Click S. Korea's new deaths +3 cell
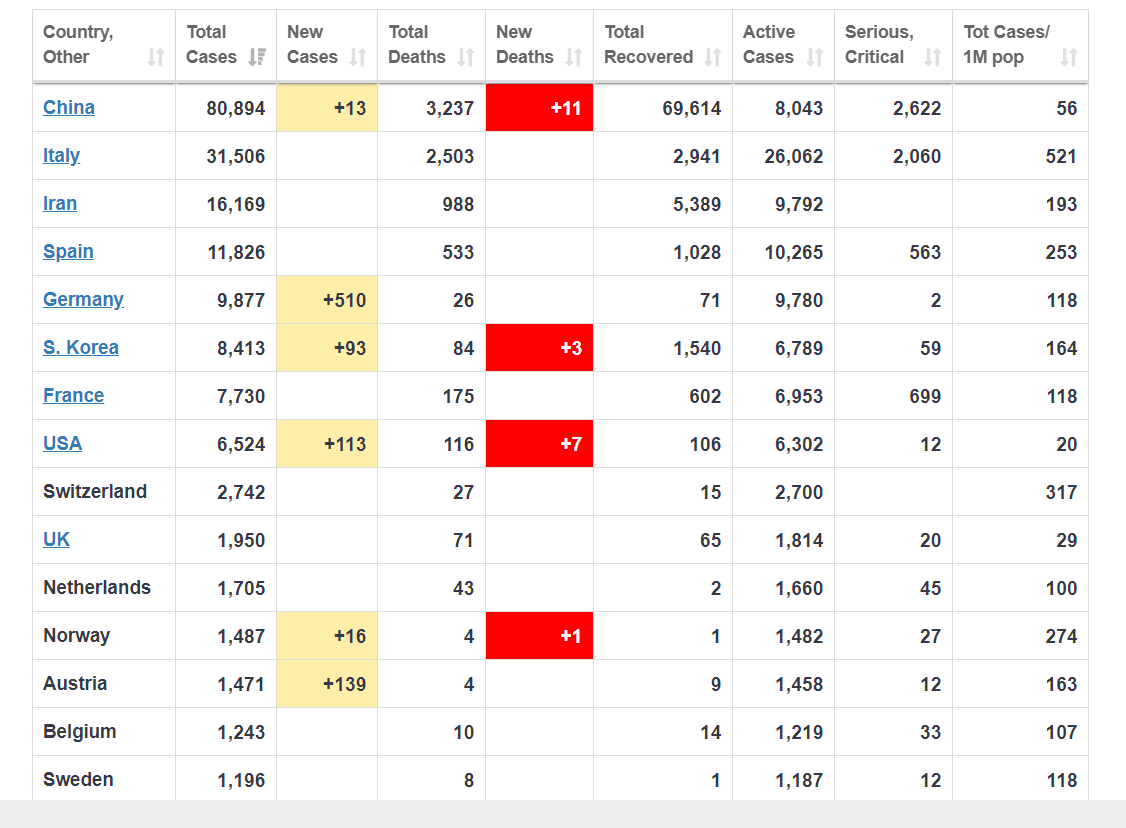The image size is (1126, 828). [539, 348]
